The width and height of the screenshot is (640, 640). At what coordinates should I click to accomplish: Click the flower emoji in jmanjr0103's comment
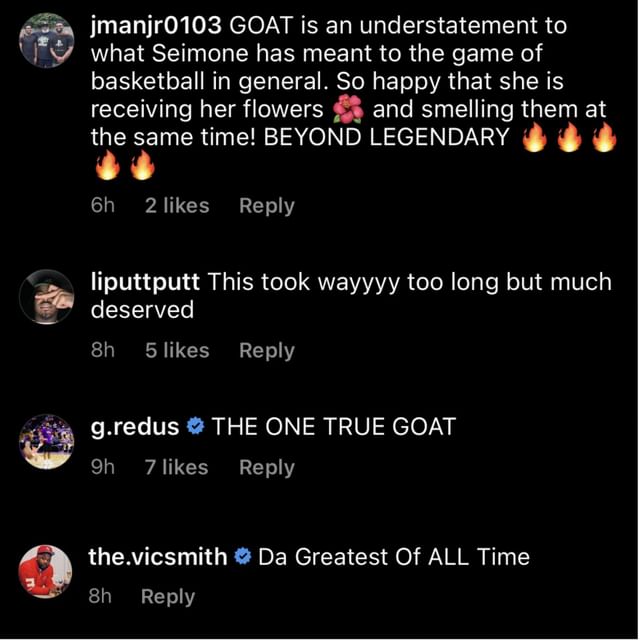tap(348, 109)
